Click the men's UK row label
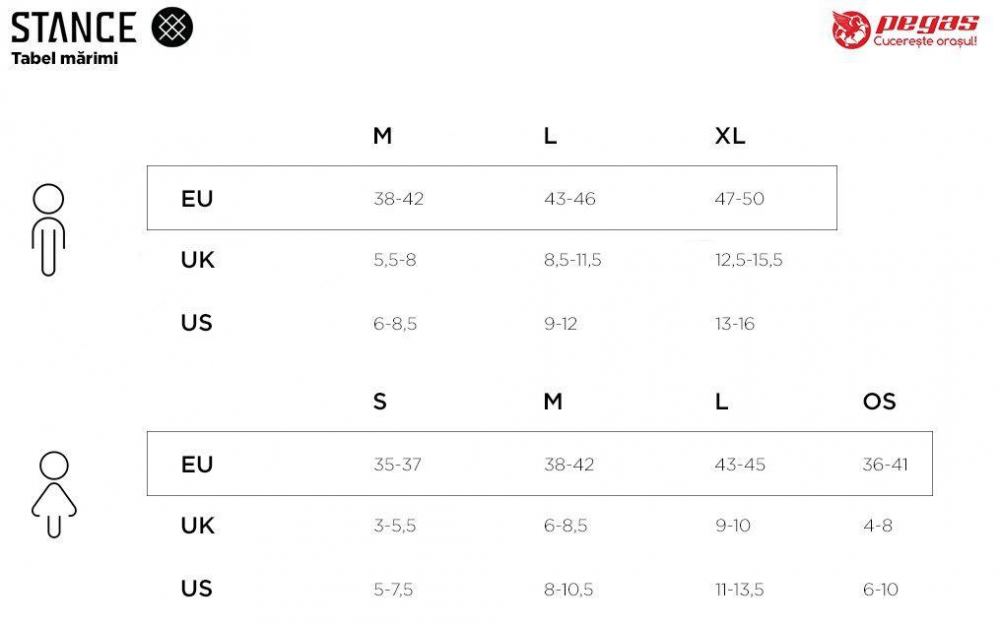1000x624 pixels. point(197,260)
